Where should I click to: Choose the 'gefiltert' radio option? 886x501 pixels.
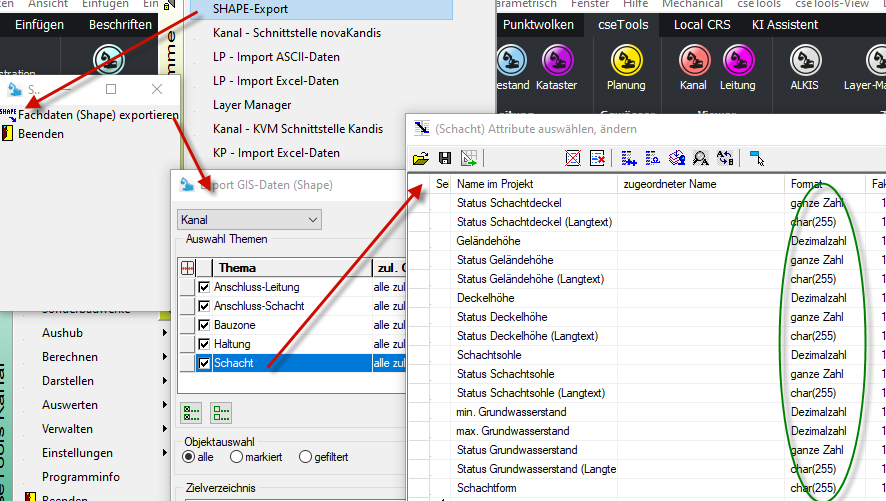[305, 457]
